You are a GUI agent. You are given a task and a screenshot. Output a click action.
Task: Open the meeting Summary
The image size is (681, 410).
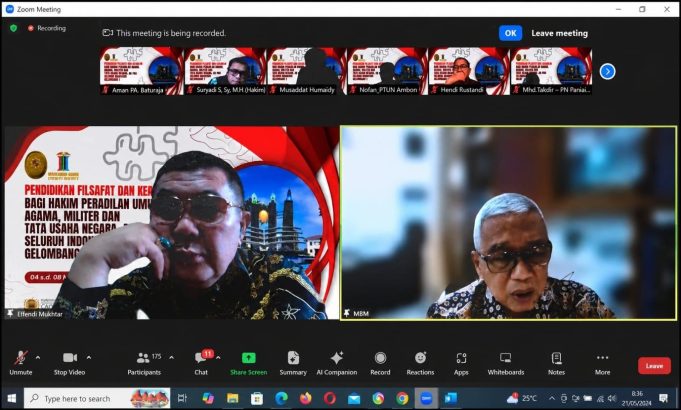[x=293, y=363]
